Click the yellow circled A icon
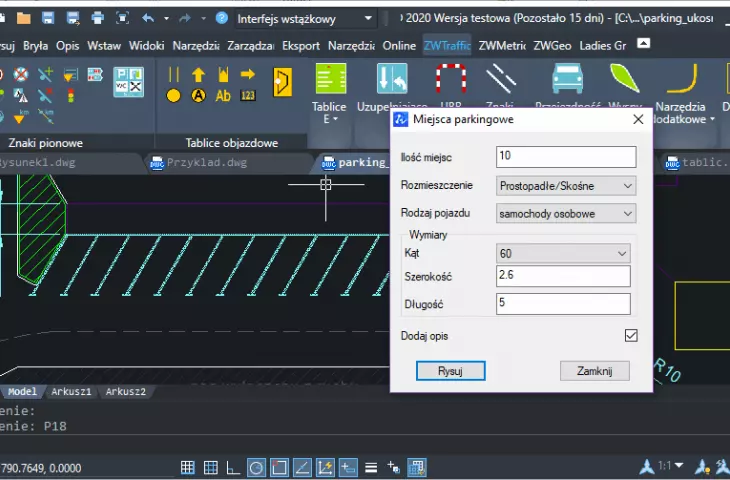Screen dimensions: 730x480 198,96
